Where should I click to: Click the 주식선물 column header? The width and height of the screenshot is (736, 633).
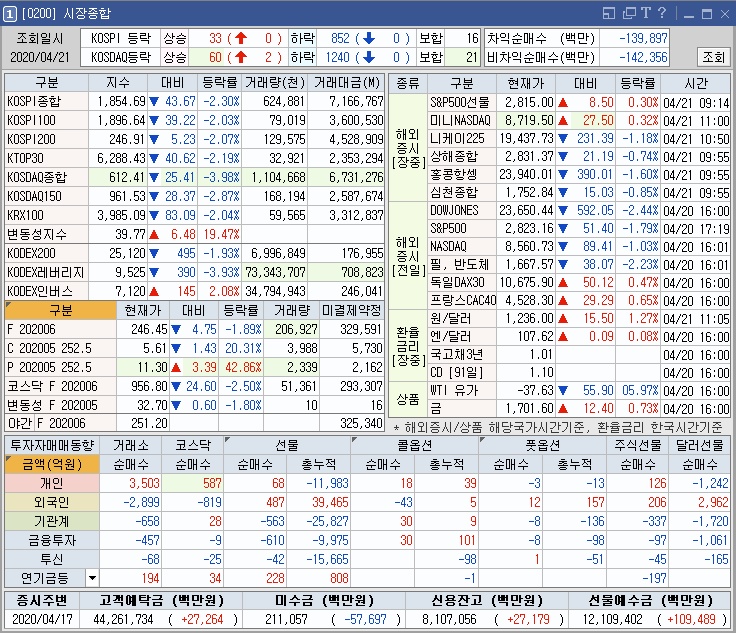click(637, 445)
